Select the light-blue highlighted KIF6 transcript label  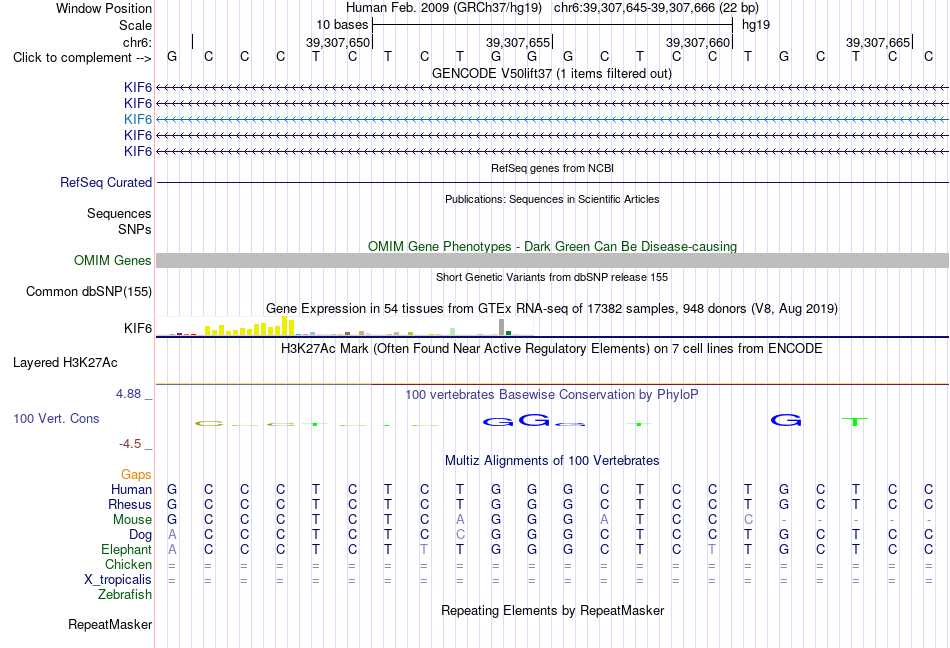[138, 119]
